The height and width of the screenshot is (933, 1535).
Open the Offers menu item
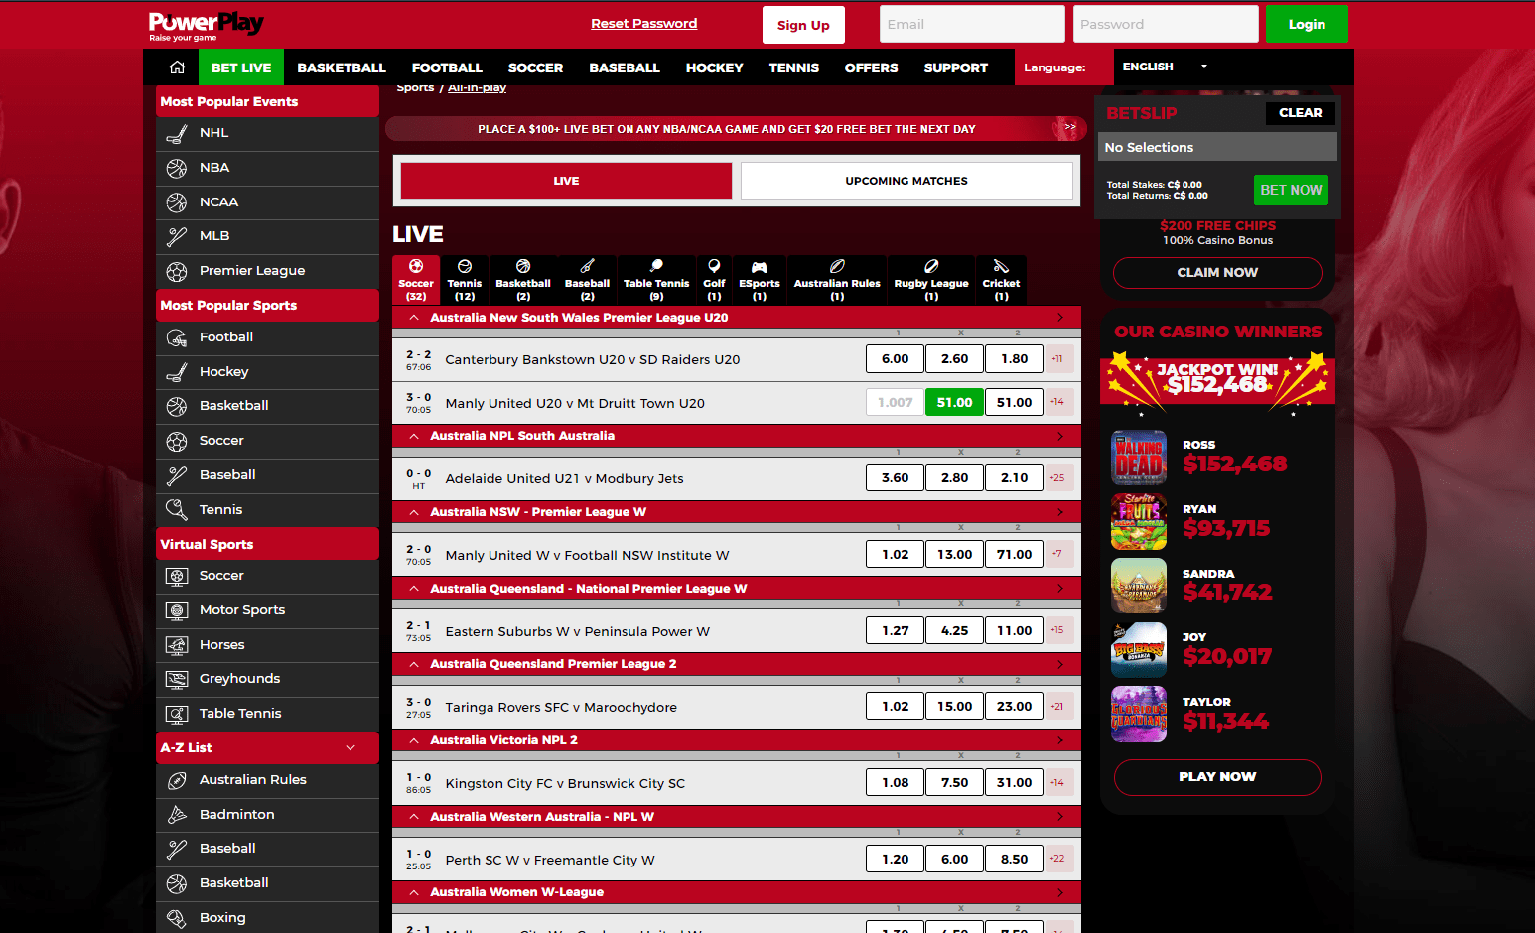[x=871, y=68]
